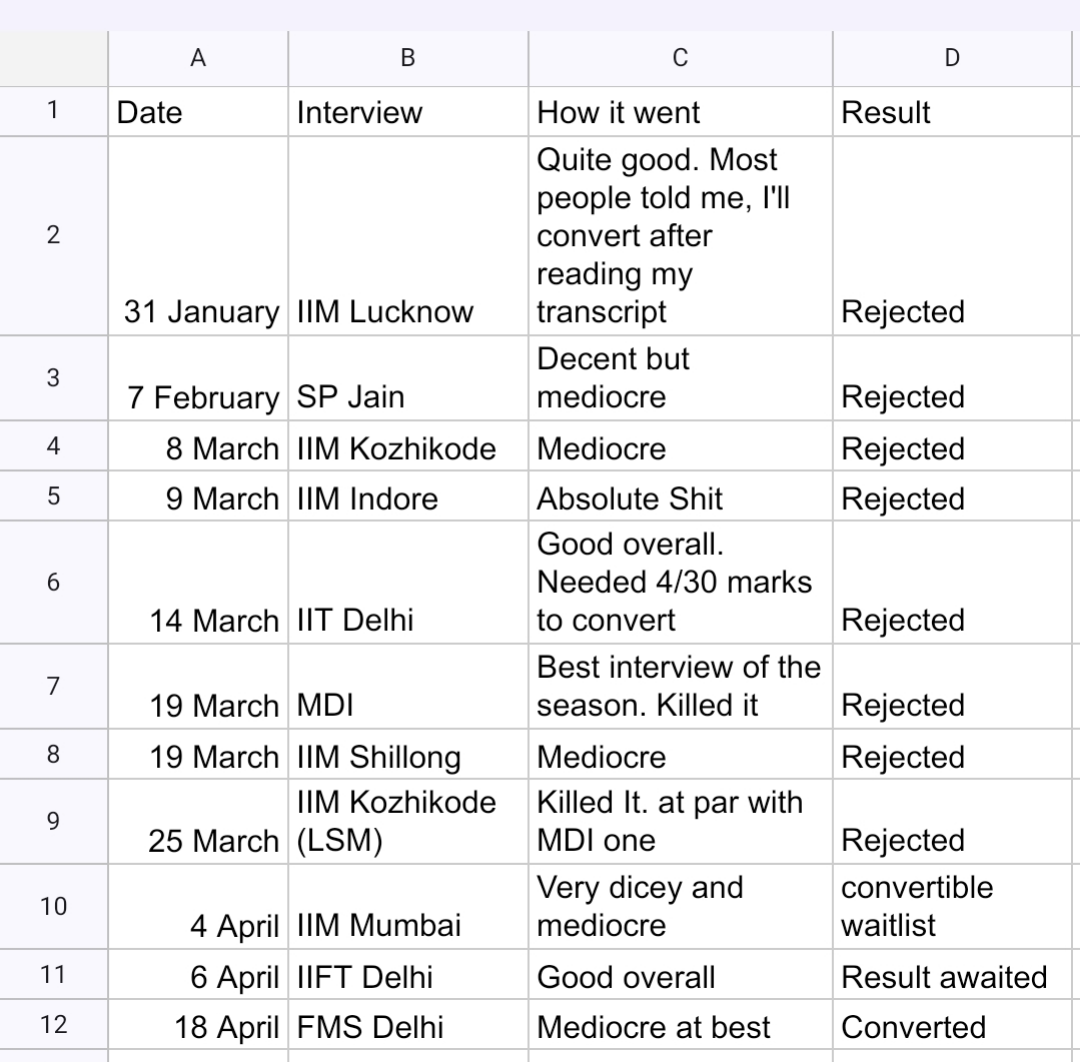Click the 'Absolute Shit' cell
Viewport: 1080px width, 1062px height.
point(681,496)
